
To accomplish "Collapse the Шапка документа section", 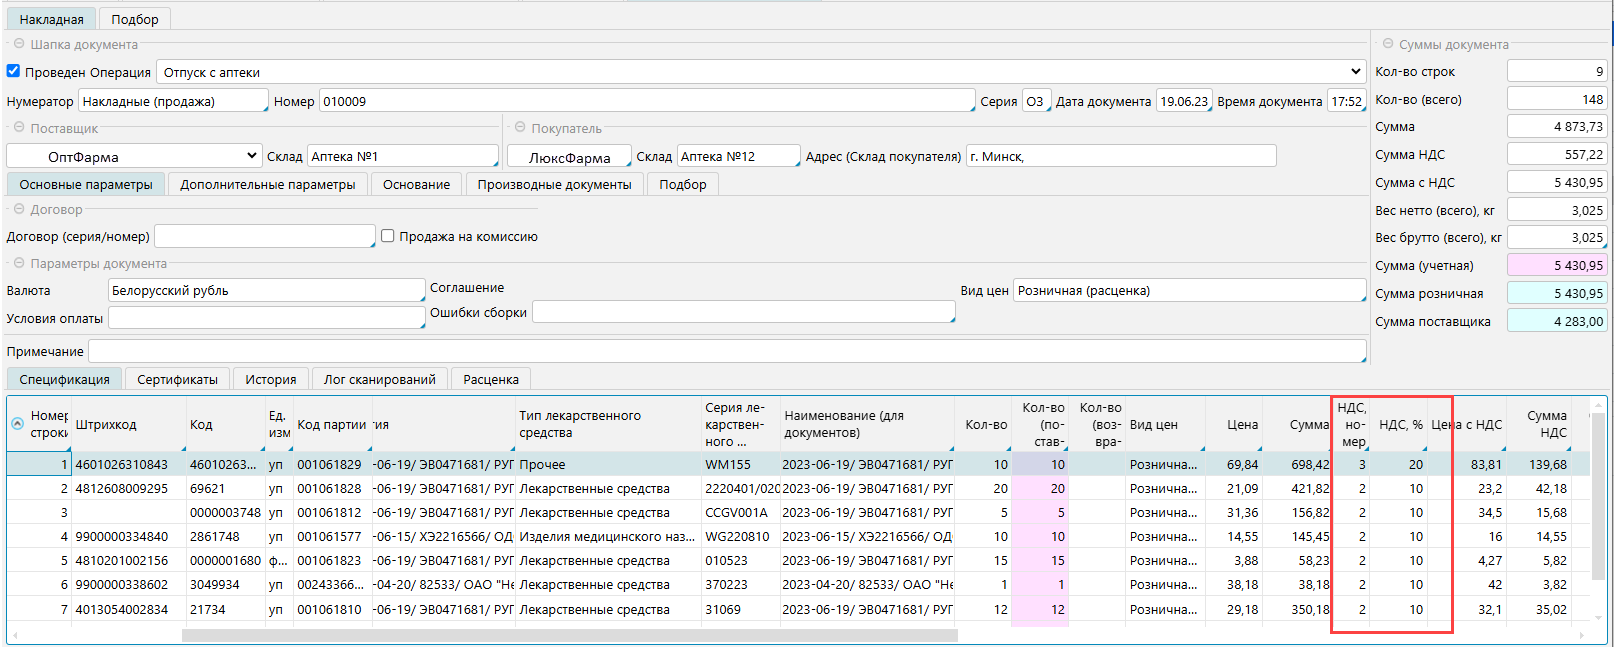I will point(19,44).
